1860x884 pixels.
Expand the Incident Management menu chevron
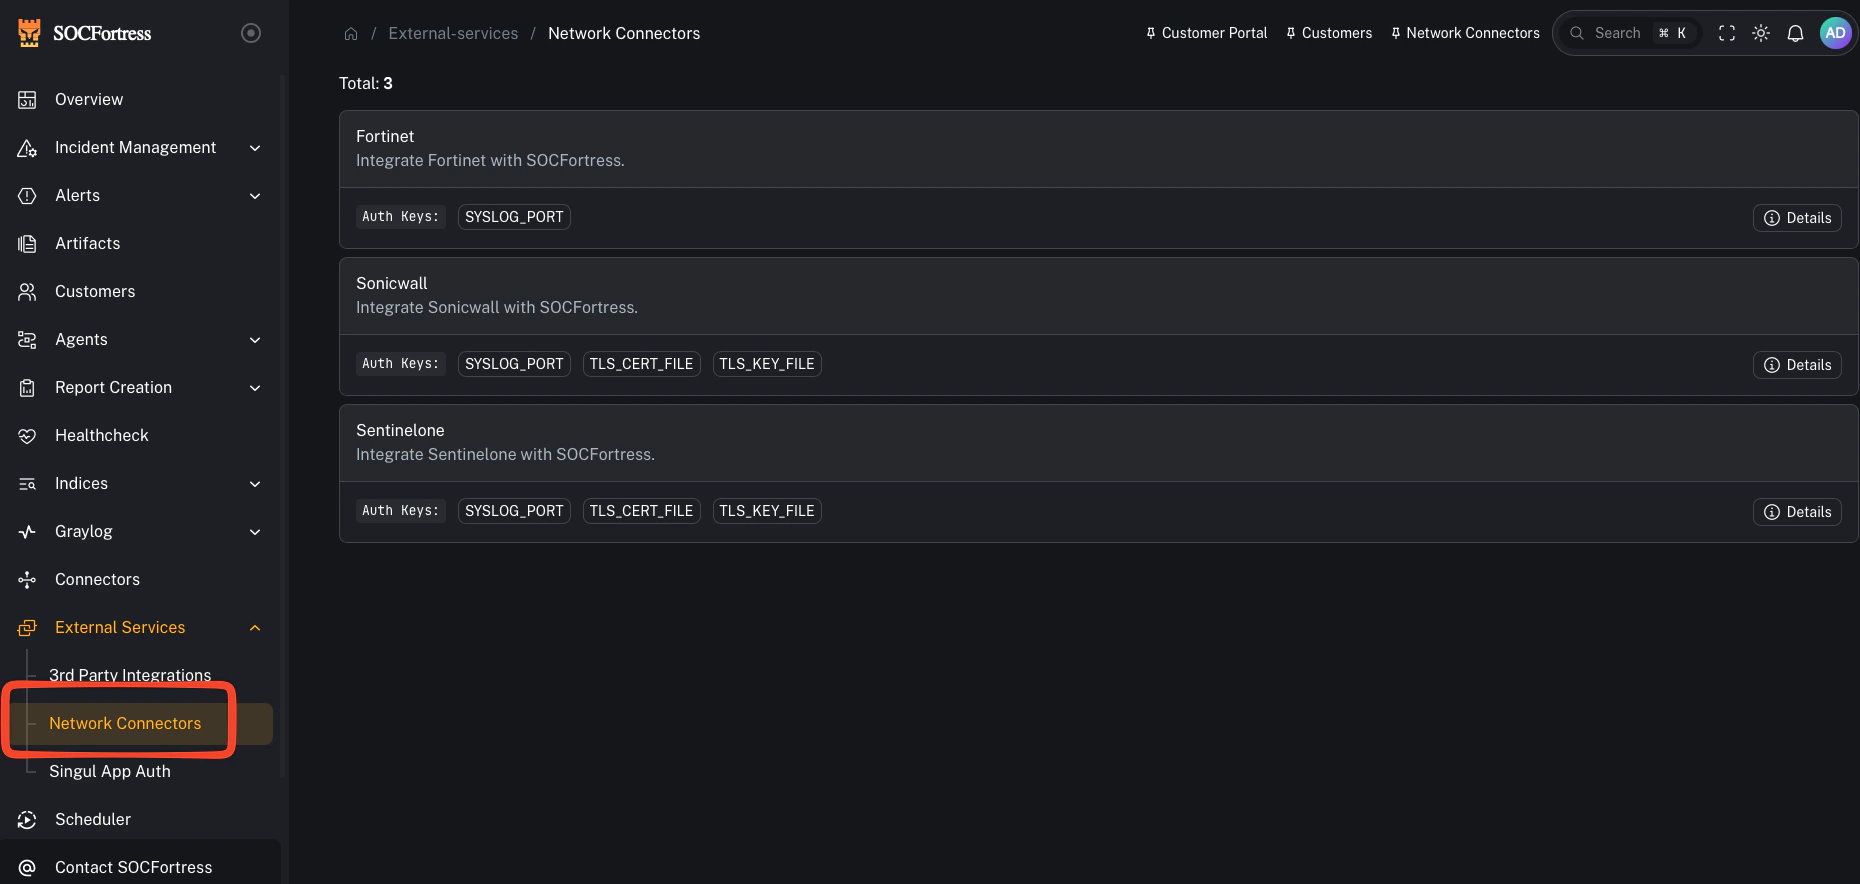tap(255, 148)
